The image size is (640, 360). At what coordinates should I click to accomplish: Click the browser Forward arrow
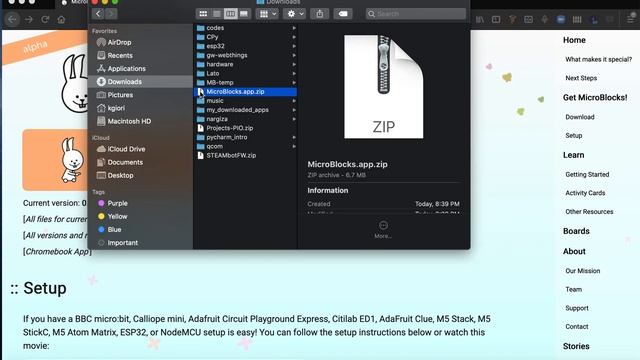[29, 19]
